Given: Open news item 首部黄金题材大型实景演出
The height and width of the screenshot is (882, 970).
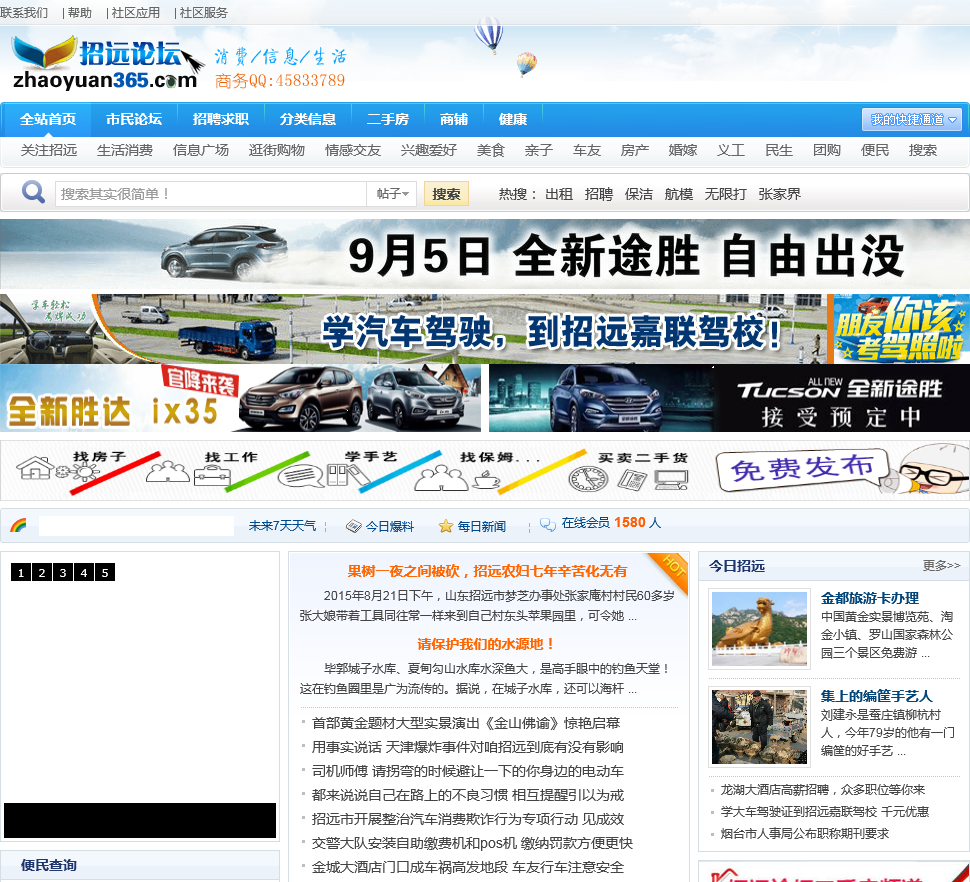Looking at the screenshot, I should tap(466, 723).
